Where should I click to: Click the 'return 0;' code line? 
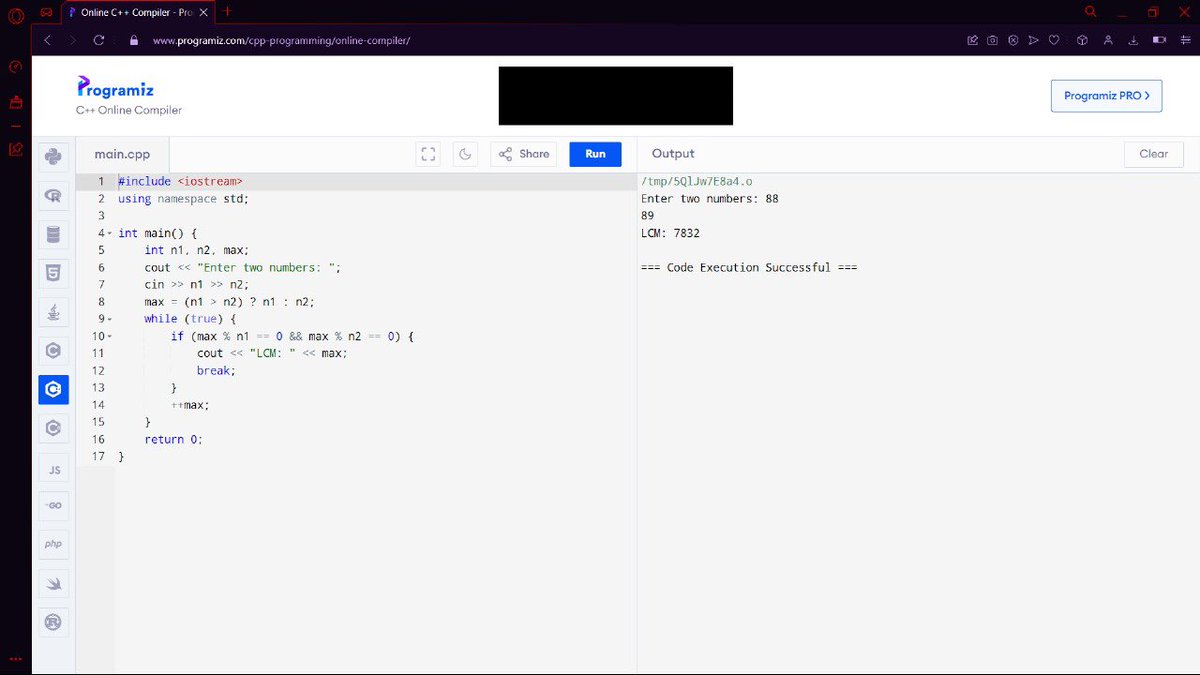pyautogui.click(x=173, y=439)
